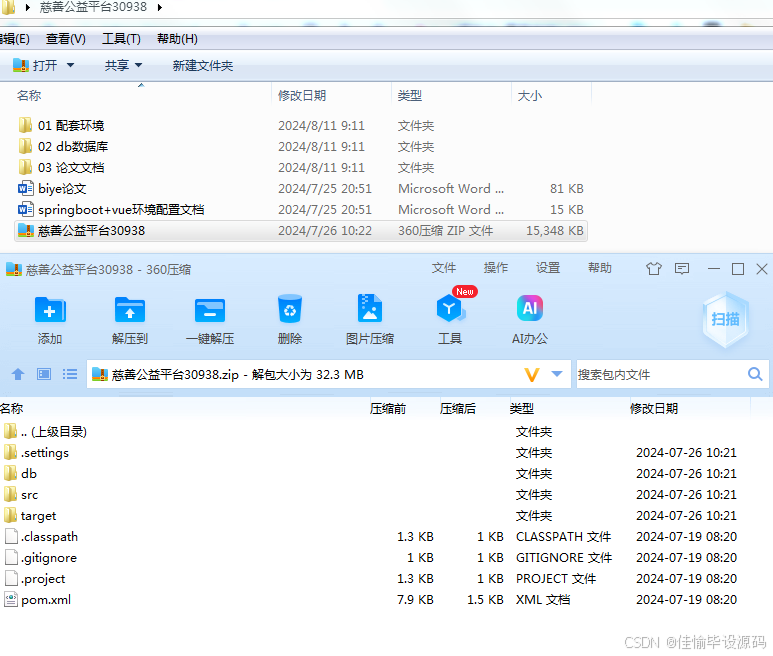This screenshot has width=773, height=656.
Task: Click the 一键解压 (one-click extract) icon
Action: pyautogui.click(x=210, y=310)
